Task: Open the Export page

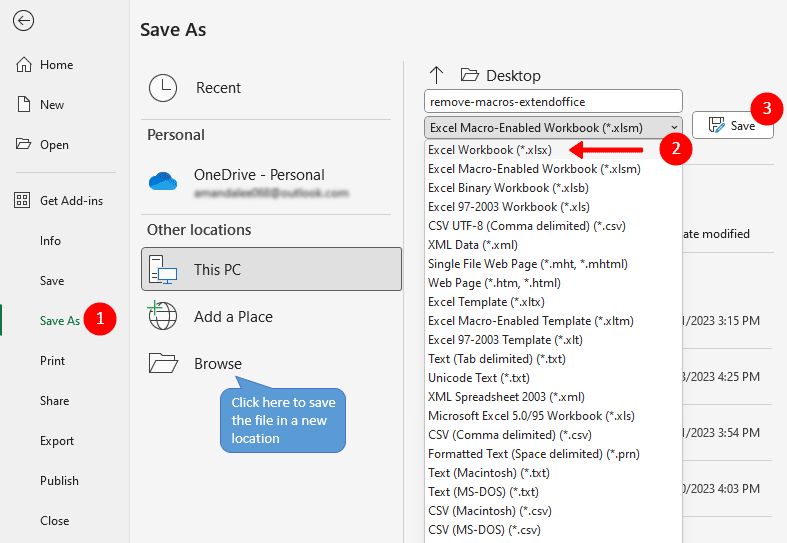Action: (57, 441)
